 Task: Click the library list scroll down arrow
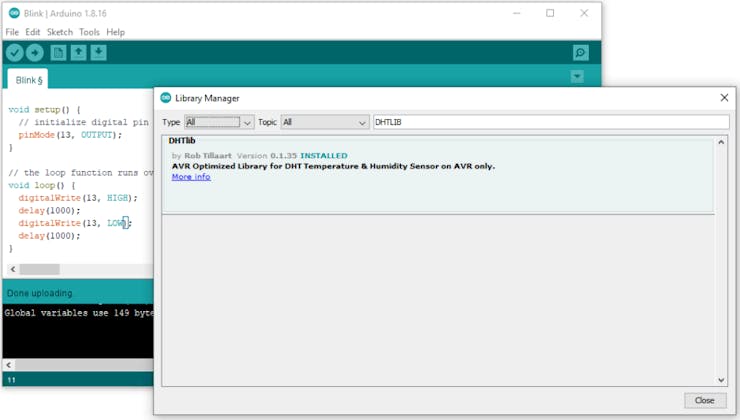point(721,380)
